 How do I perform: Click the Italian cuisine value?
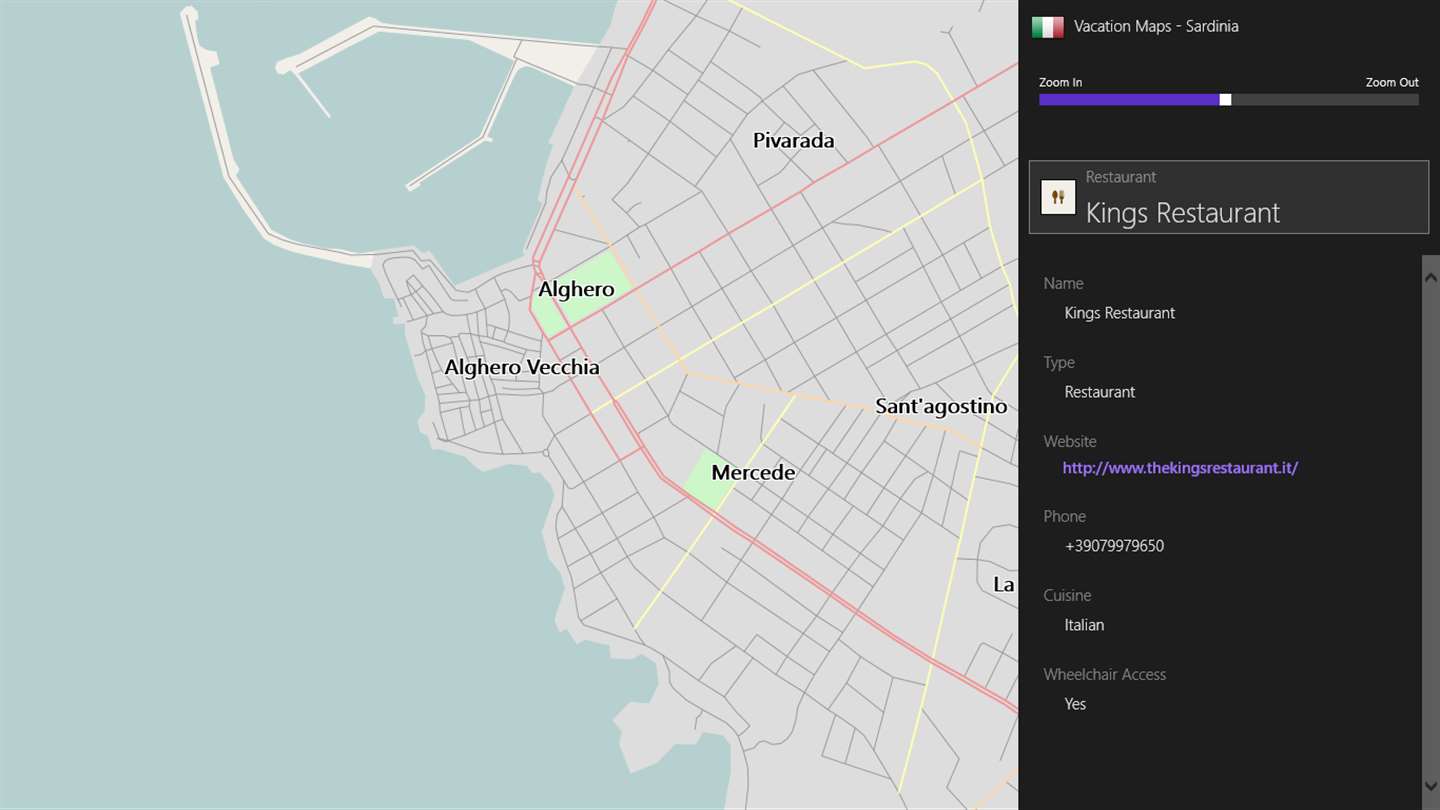tap(1084, 625)
